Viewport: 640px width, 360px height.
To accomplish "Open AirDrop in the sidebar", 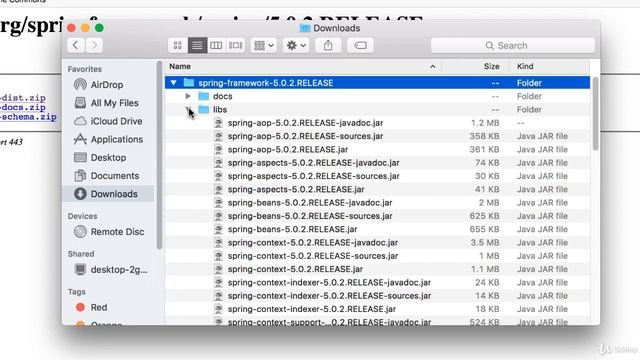I will coord(108,85).
